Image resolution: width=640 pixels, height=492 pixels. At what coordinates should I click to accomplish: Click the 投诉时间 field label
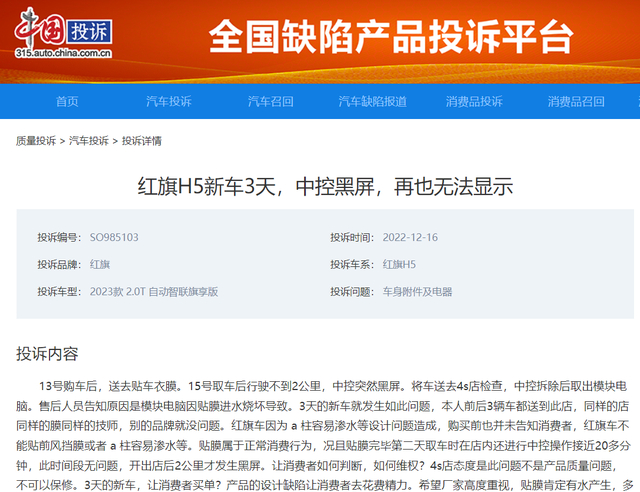click(x=352, y=237)
